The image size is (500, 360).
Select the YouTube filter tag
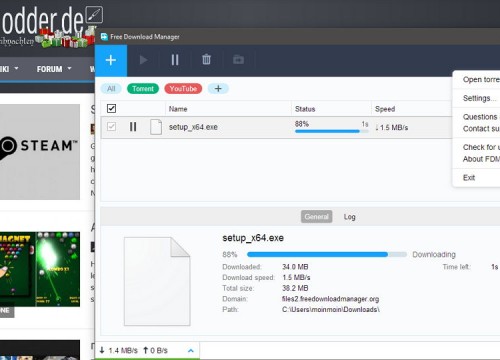(x=183, y=89)
